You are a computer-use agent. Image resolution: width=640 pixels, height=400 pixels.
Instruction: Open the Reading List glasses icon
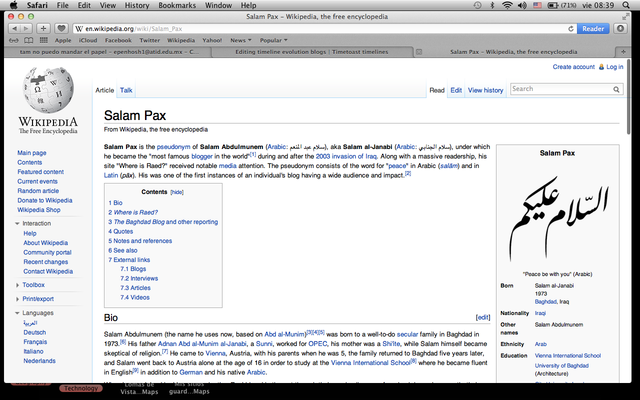coord(14,40)
